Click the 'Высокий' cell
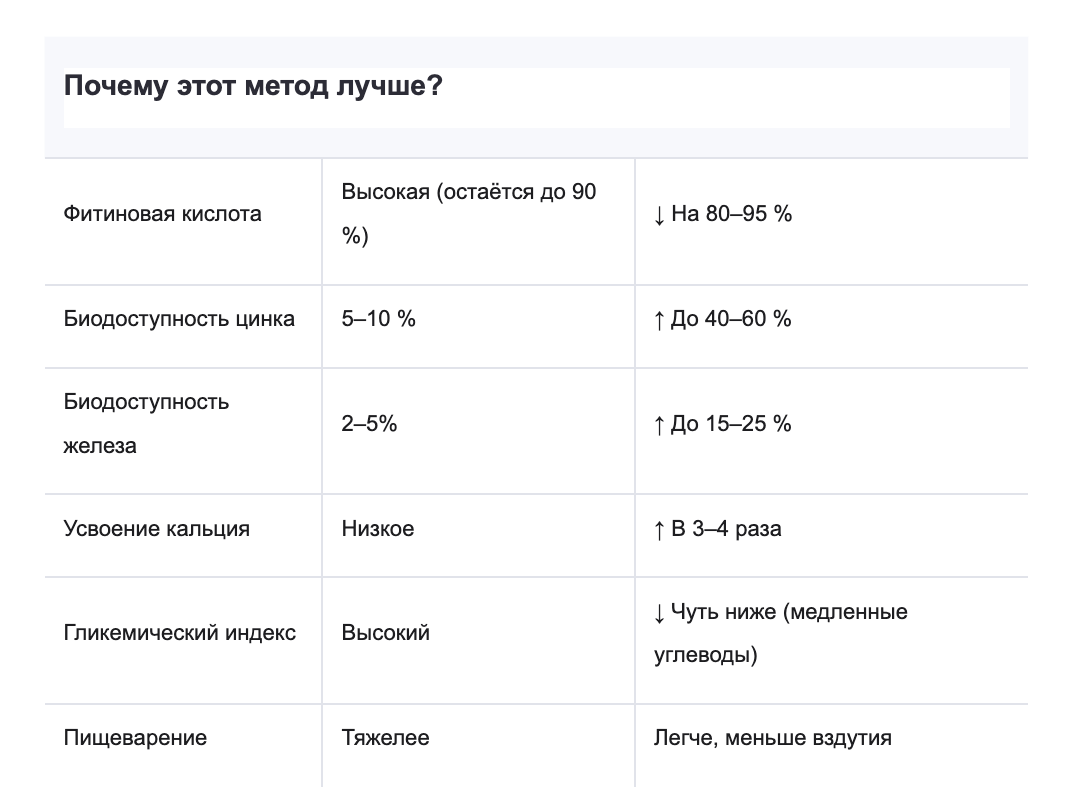This screenshot has height=806, width=1082. coord(385,633)
